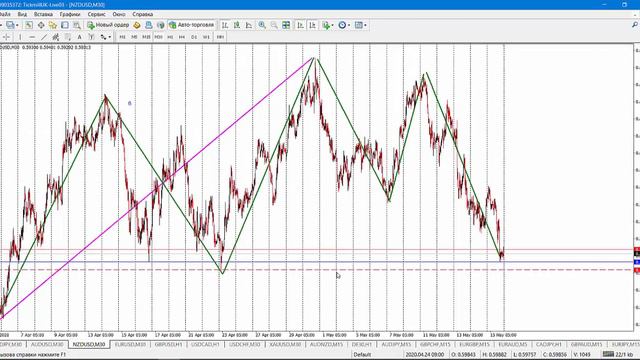Screen dimensions: 640x360
Task: Switch timeframe to W1
Action: click(206, 37)
